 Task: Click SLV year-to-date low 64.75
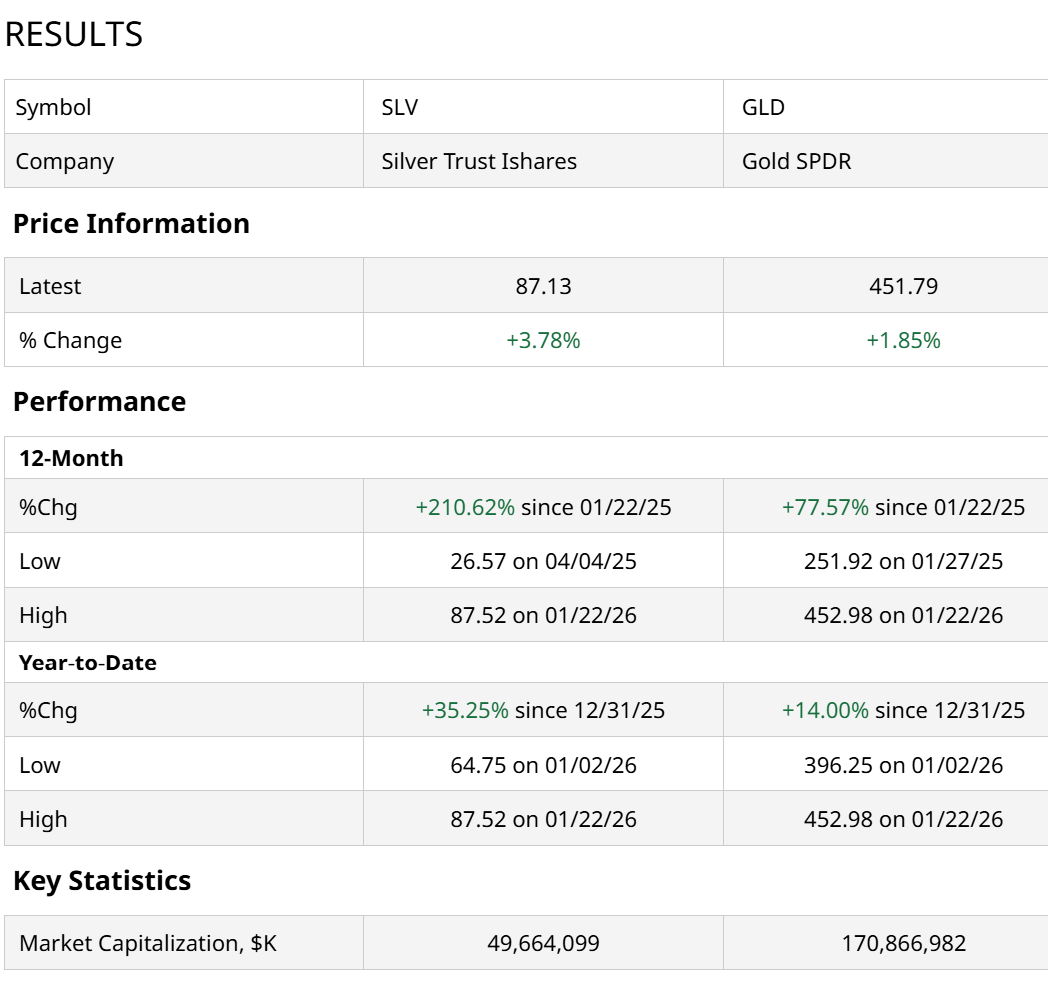pyautogui.click(x=478, y=765)
